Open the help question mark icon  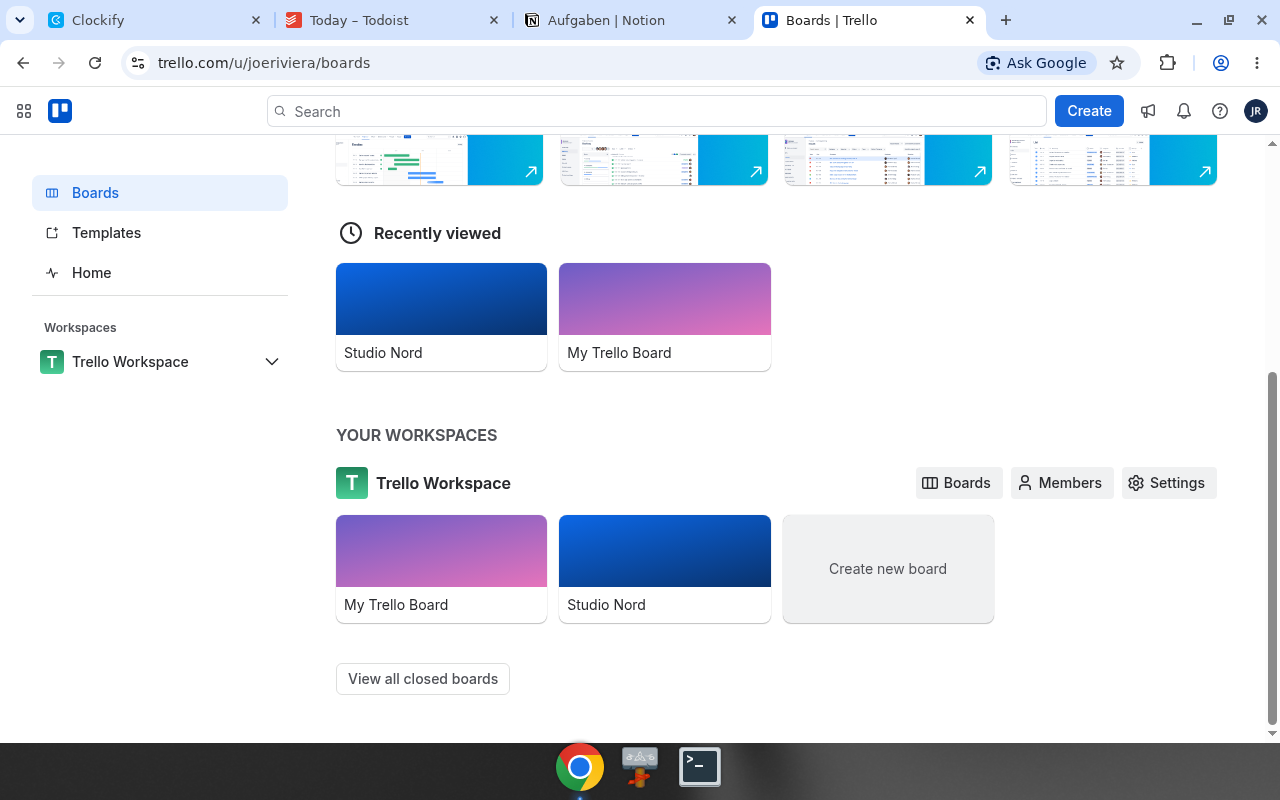1220,111
